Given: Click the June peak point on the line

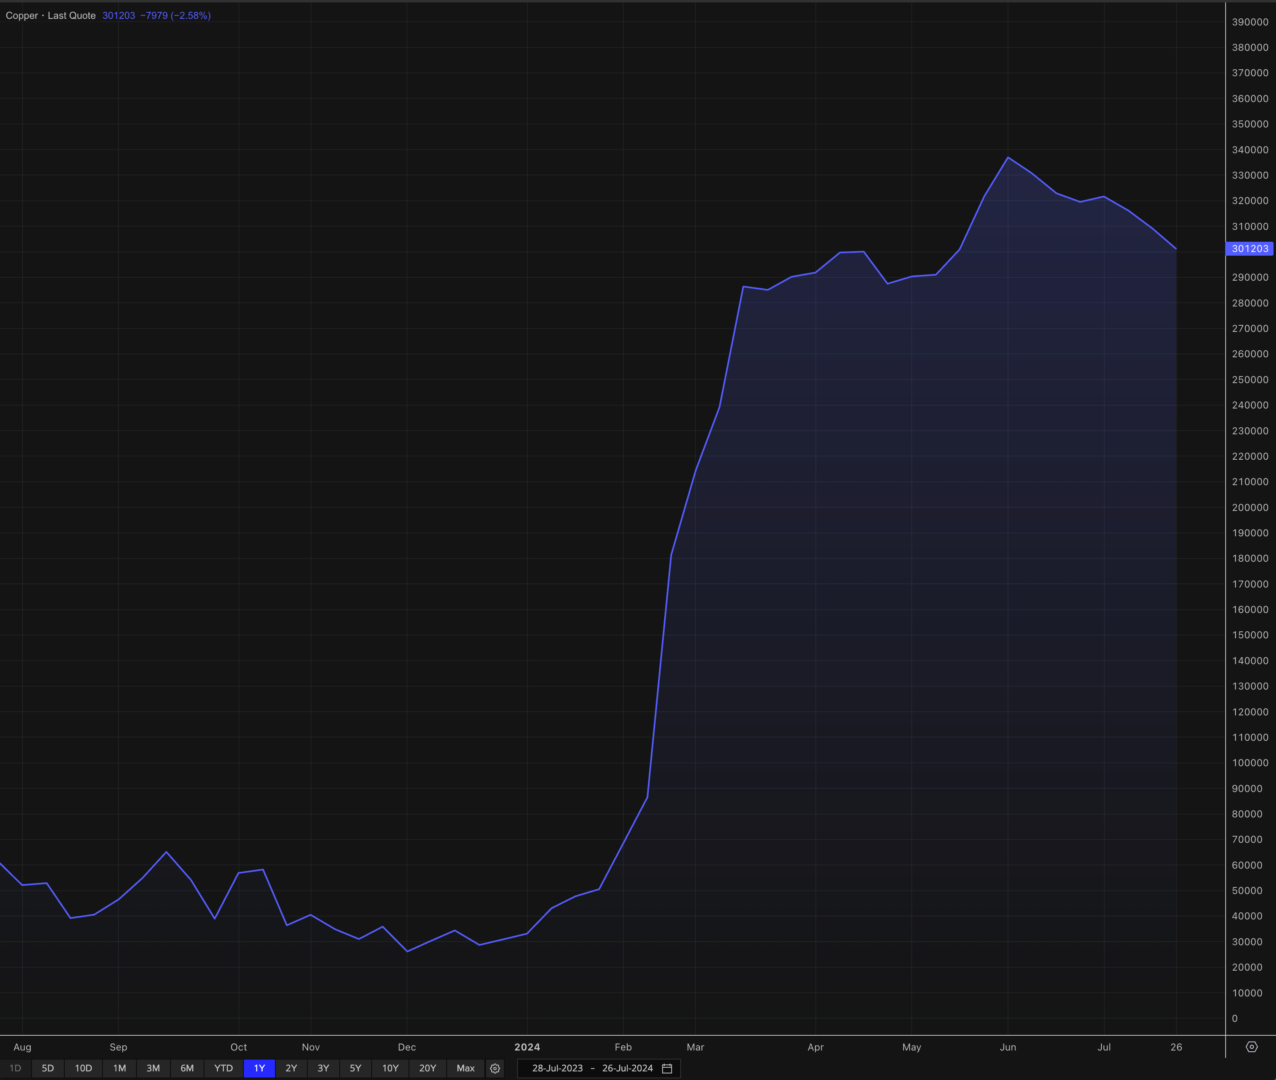Looking at the screenshot, I should (x=1008, y=157).
